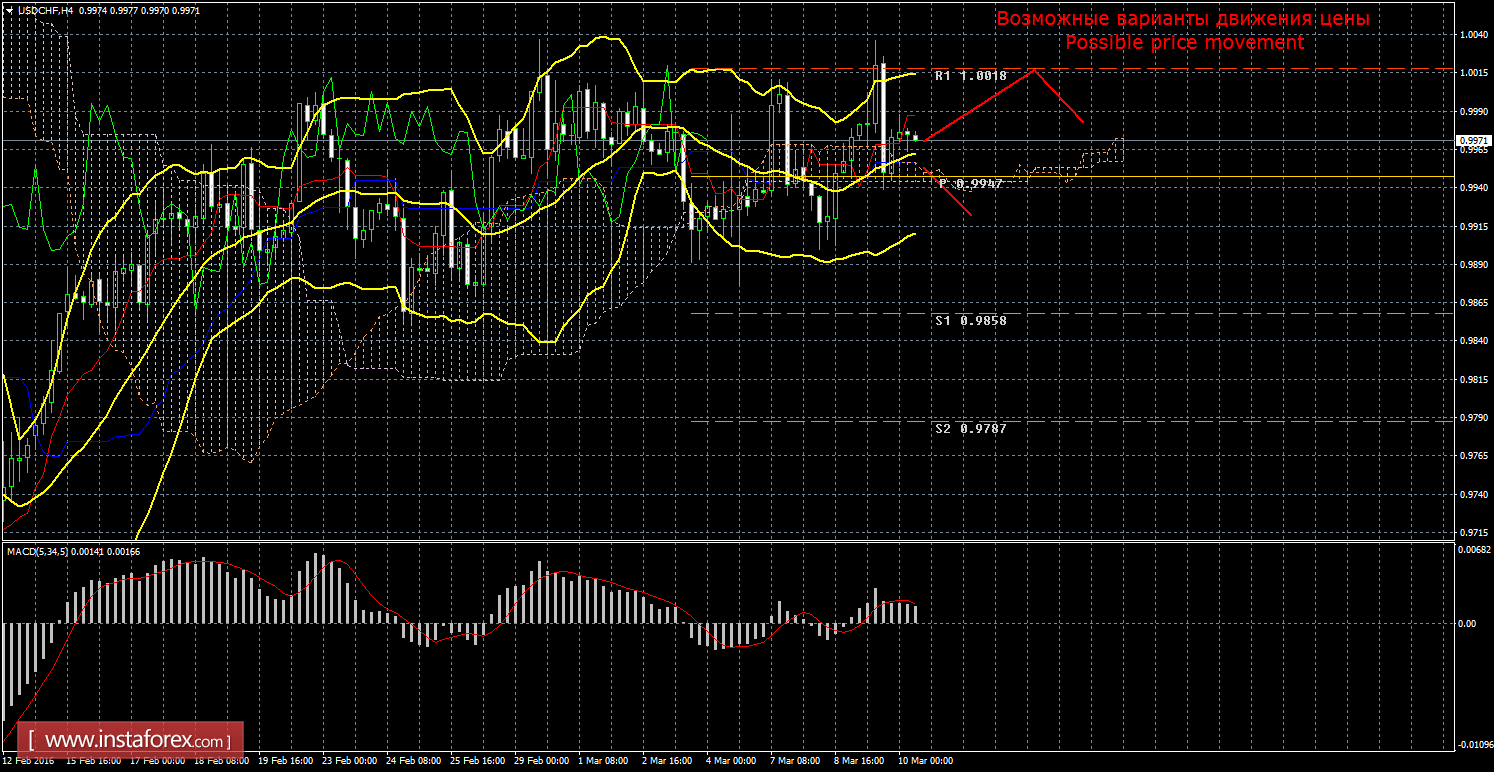This screenshot has width=1494, height=772.
Task: Click the S2 0.9787 support label
Action: [970, 429]
